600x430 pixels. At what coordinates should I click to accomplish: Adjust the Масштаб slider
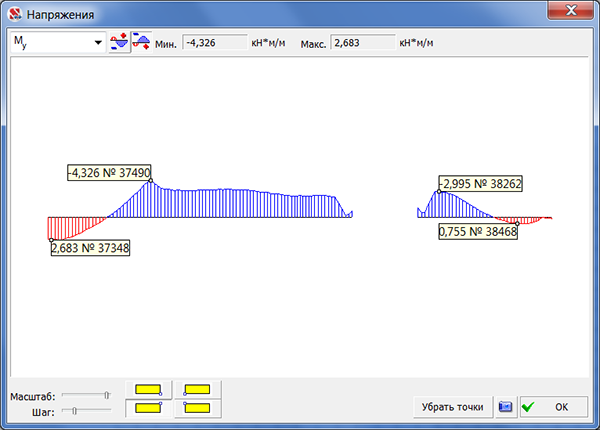pyautogui.click(x=106, y=395)
